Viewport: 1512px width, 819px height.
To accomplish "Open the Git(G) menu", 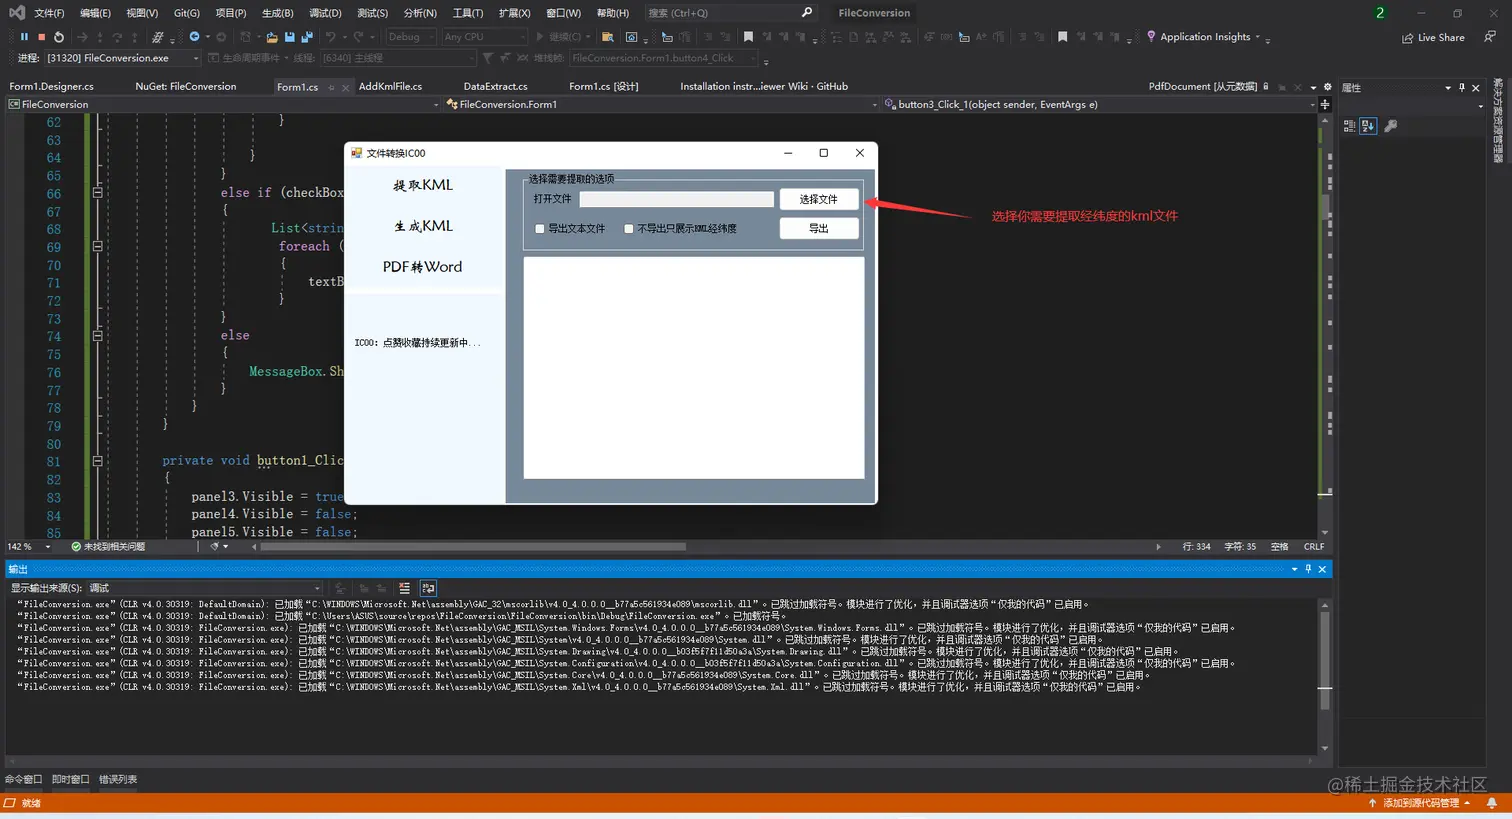I will [187, 13].
